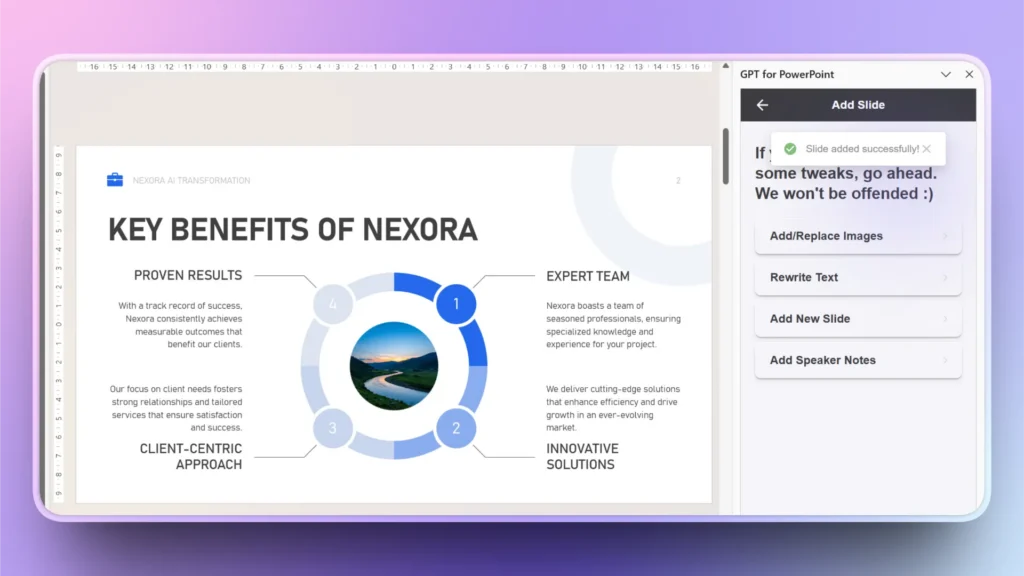The height and width of the screenshot is (576, 1024).
Task: Click the slide number 2 at top right
Action: 678,181
